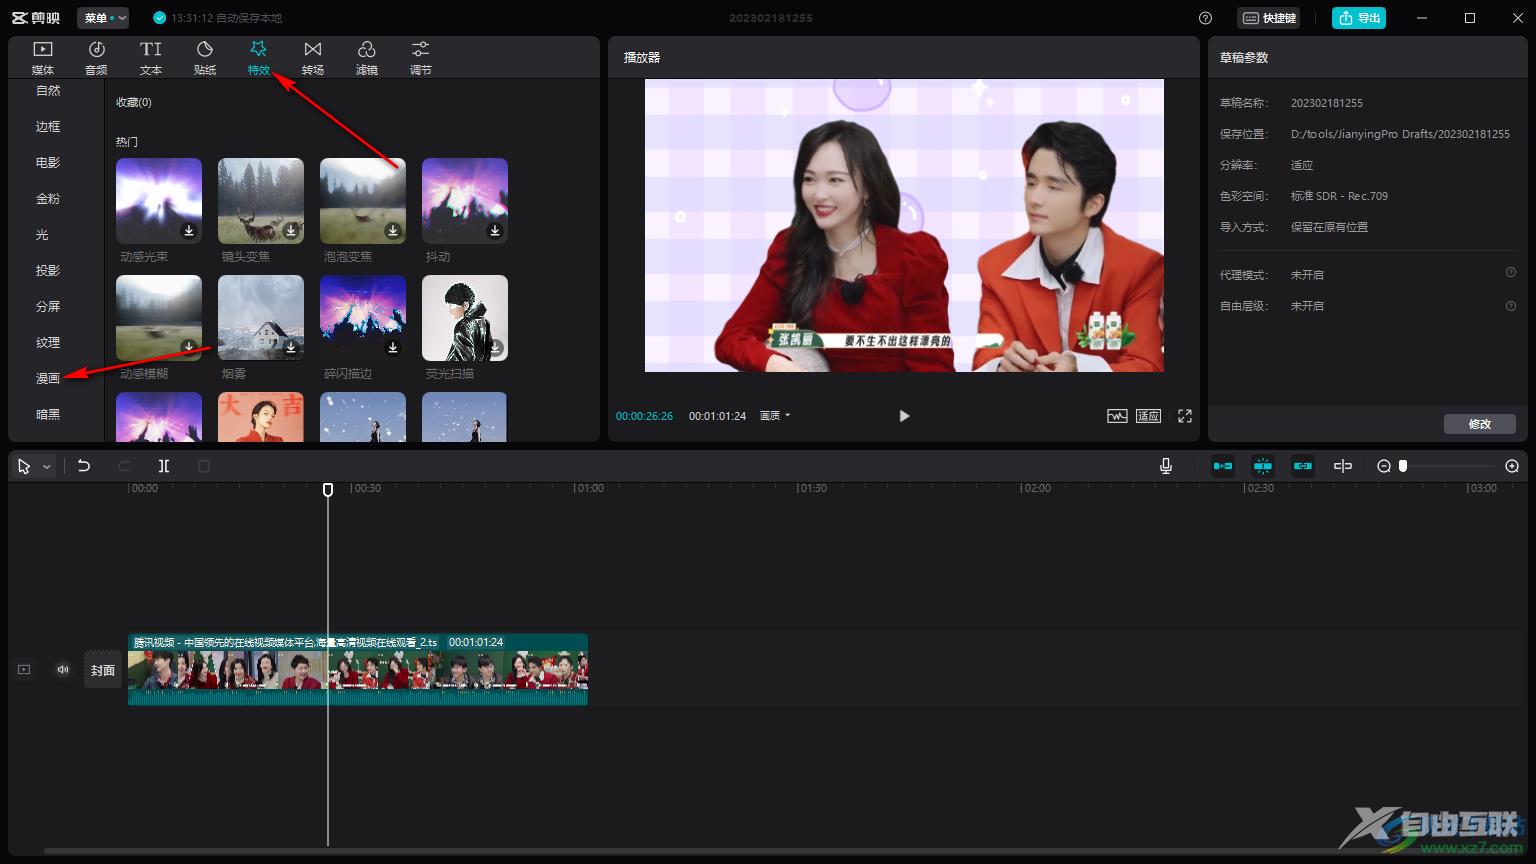Click the 导出 export button
The image size is (1536, 864).
1359,18
